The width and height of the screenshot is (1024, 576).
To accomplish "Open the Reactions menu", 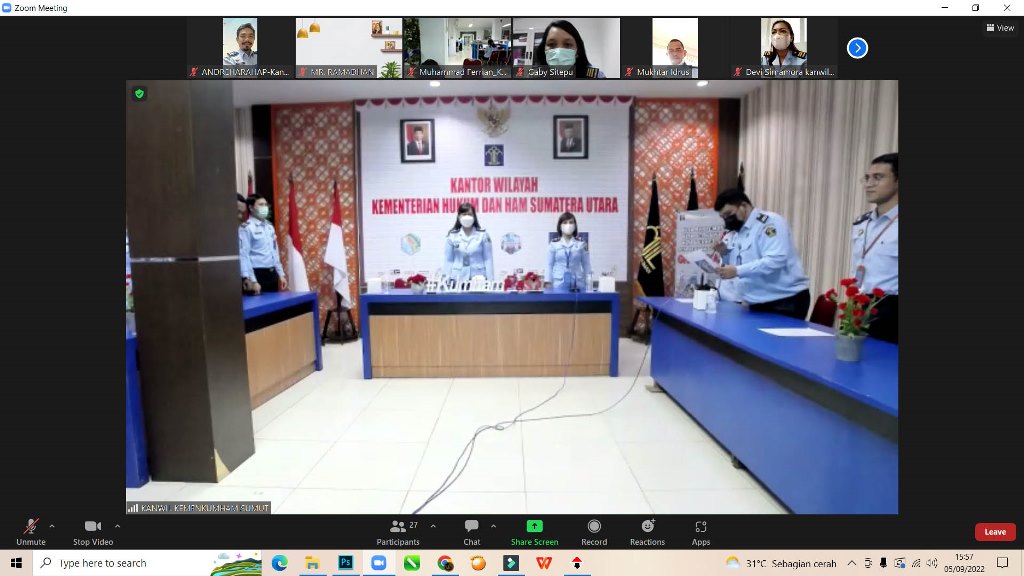I will tap(647, 530).
